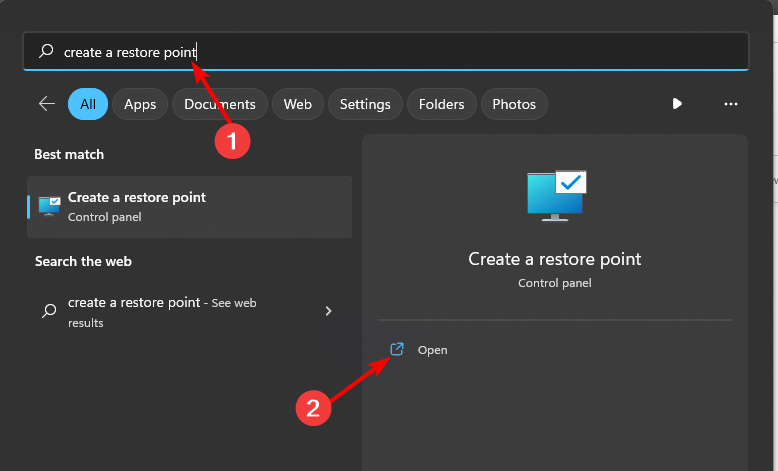This screenshot has height=471, width=778.
Task: Click the small restore point icon in Best match
Action: click(x=49, y=205)
